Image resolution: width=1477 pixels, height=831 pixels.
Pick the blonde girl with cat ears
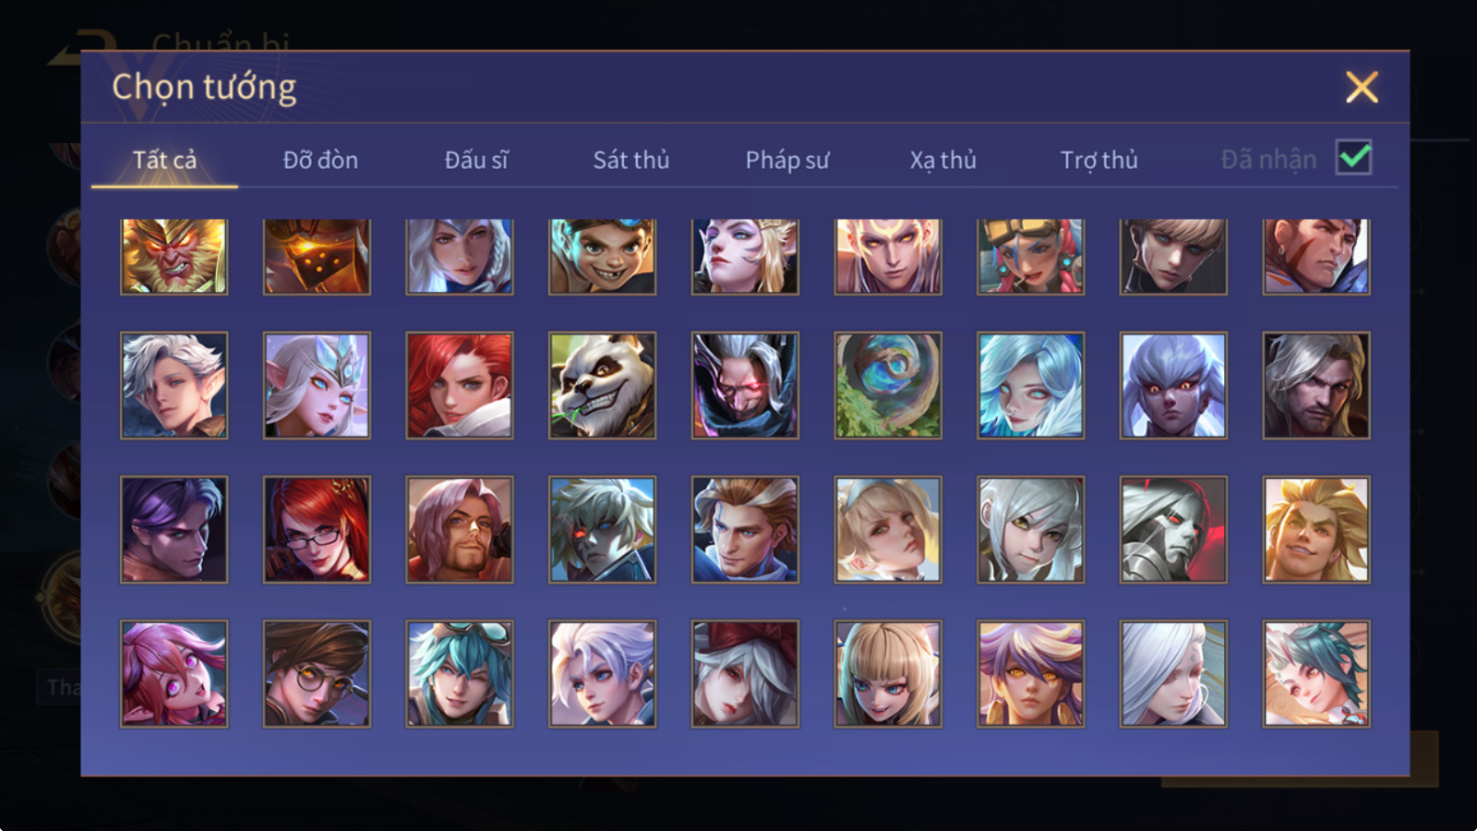(x=888, y=673)
